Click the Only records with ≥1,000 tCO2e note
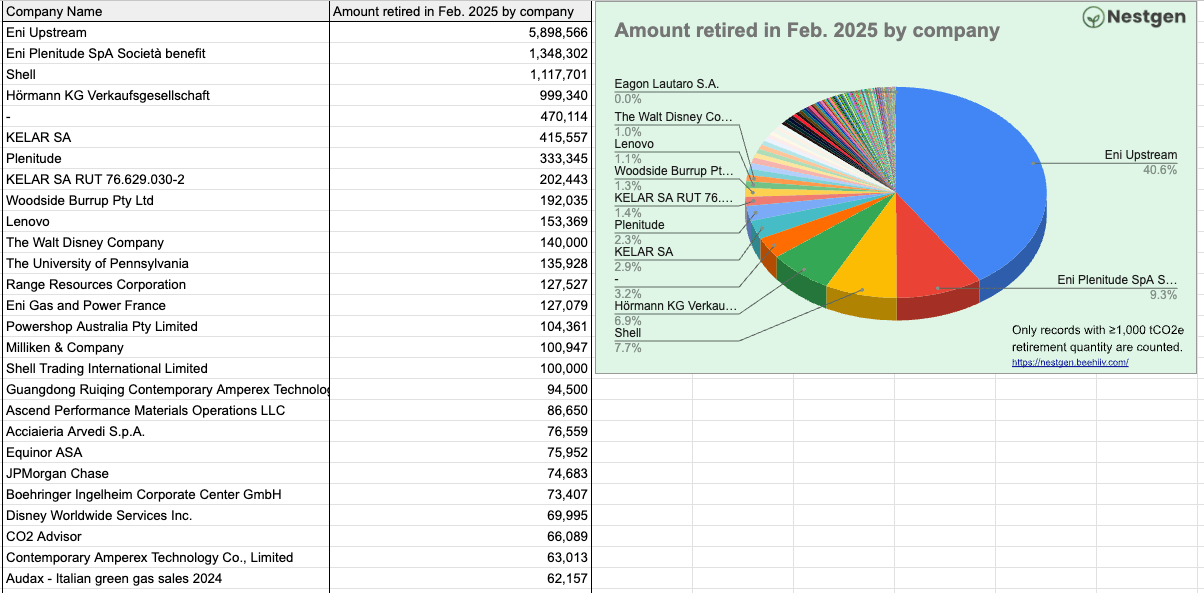This screenshot has height=593, width=1204. [x=1097, y=338]
